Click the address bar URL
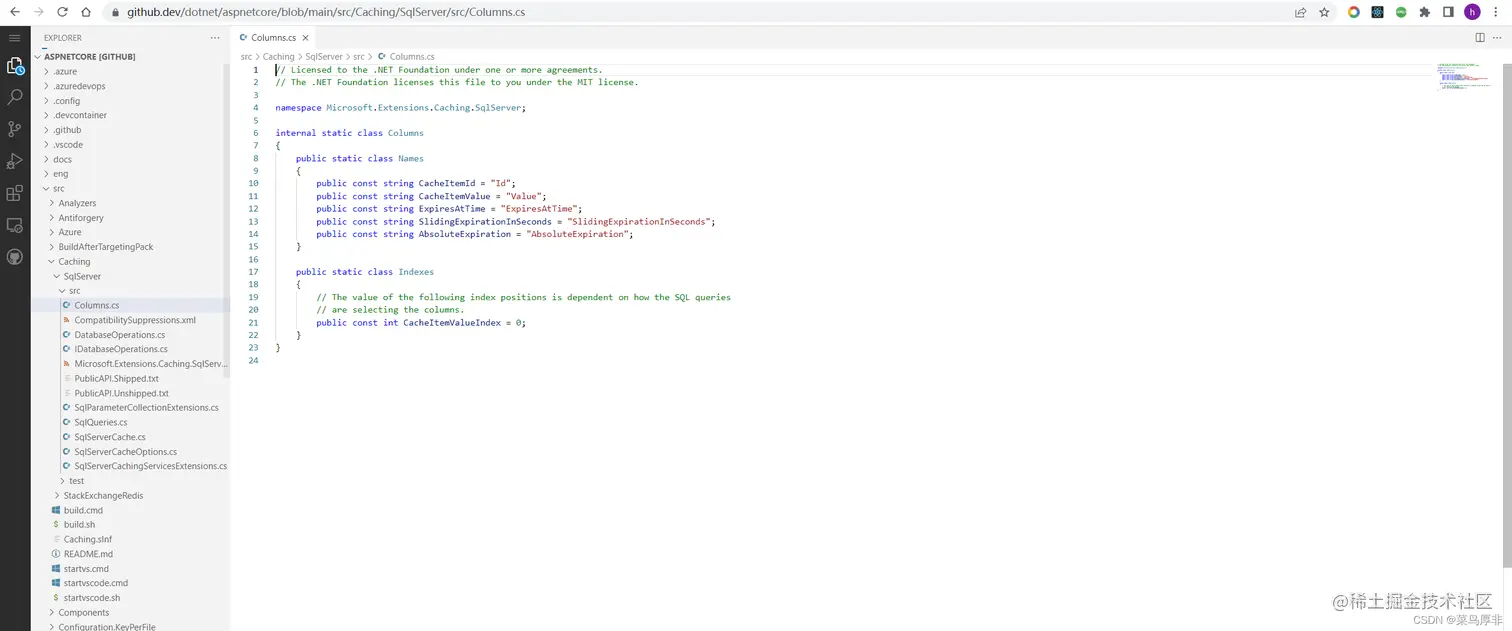The image size is (1512, 631). point(325,12)
